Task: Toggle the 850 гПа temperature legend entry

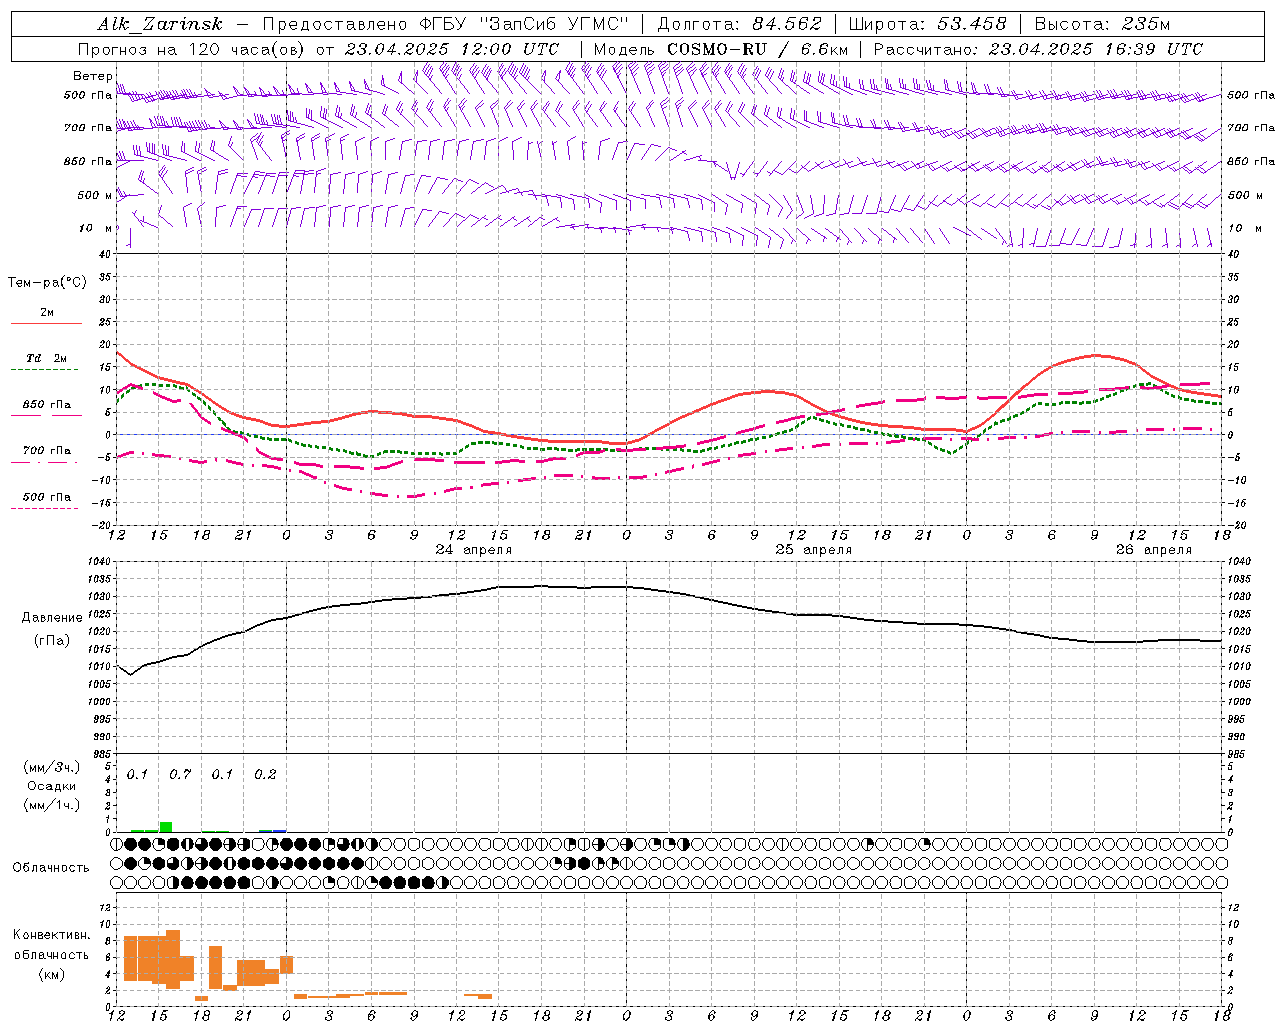Action: coord(47,405)
